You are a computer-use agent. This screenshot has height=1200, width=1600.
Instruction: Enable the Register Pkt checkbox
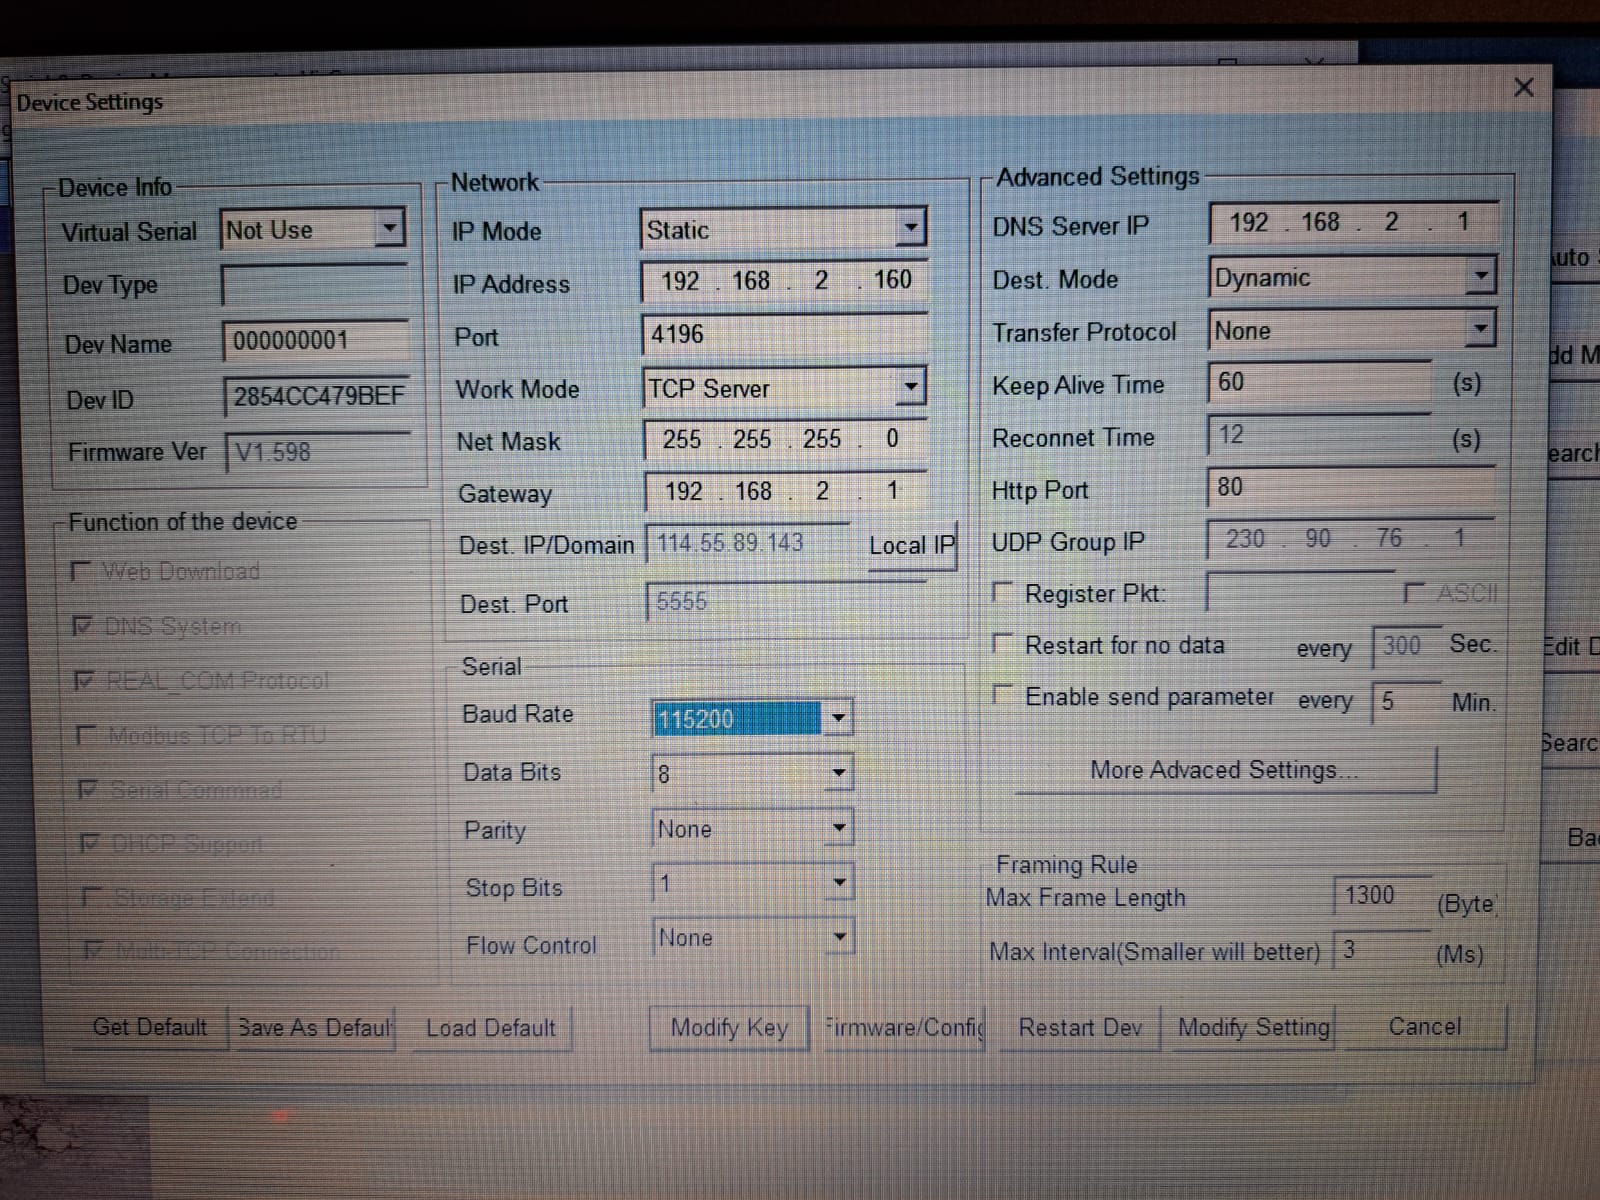pos(1002,592)
